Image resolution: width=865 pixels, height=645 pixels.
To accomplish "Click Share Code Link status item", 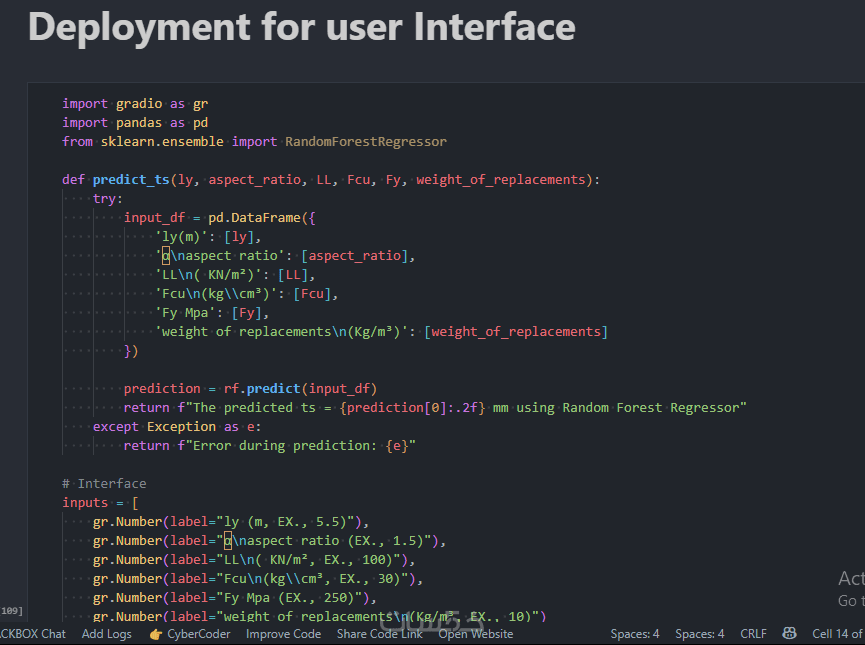I will pyautogui.click(x=380, y=634).
